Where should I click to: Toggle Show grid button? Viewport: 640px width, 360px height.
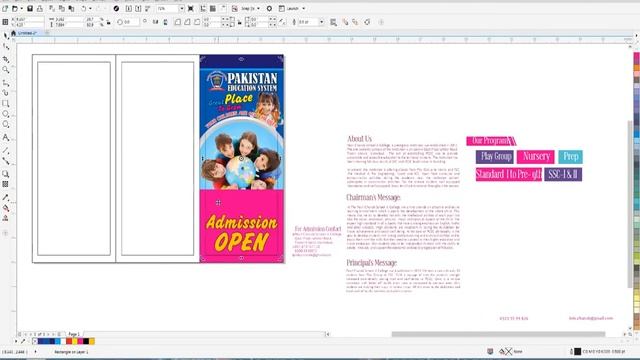point(213,9)
